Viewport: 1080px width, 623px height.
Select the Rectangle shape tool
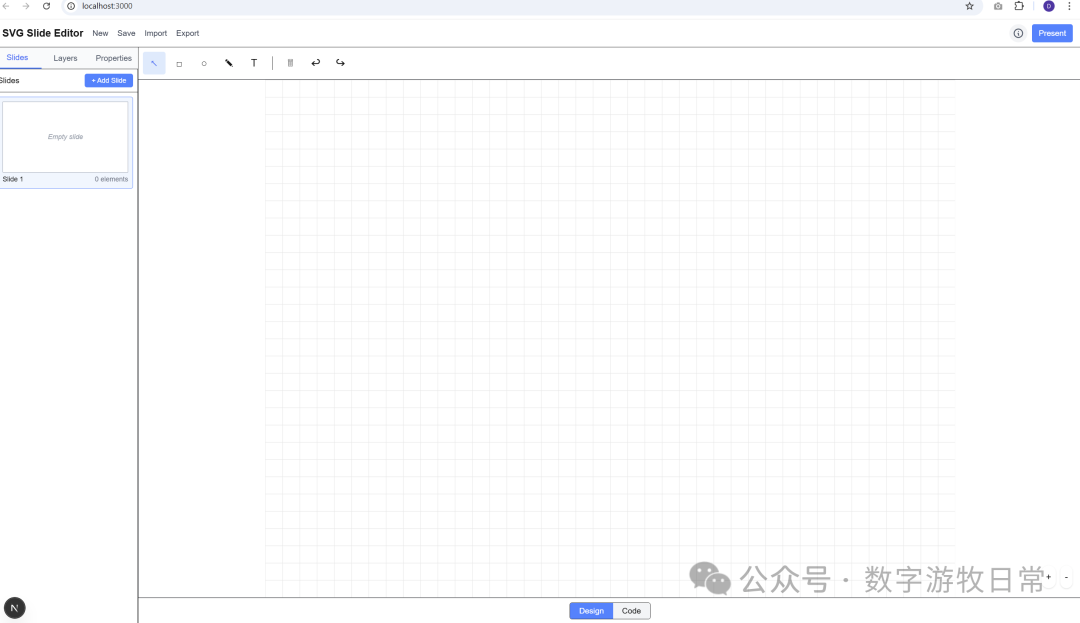[x=179, y=63]
